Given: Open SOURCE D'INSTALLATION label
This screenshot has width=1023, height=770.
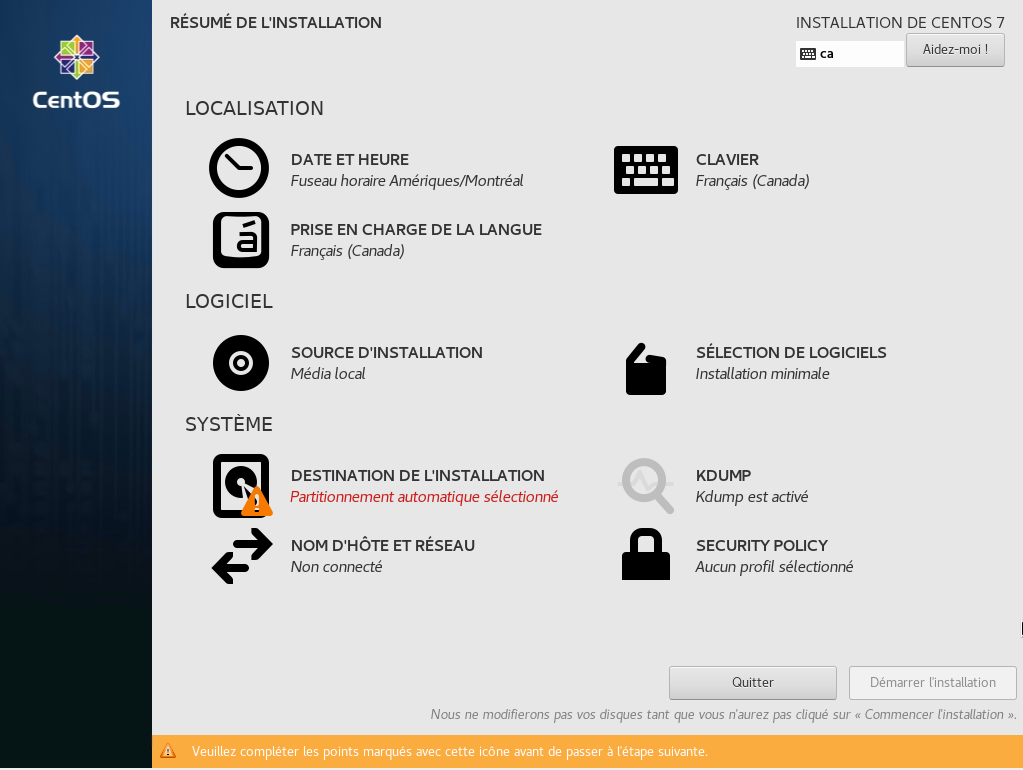Looking at the screenshot, I should pyautogui.click(x=386, y=352).
